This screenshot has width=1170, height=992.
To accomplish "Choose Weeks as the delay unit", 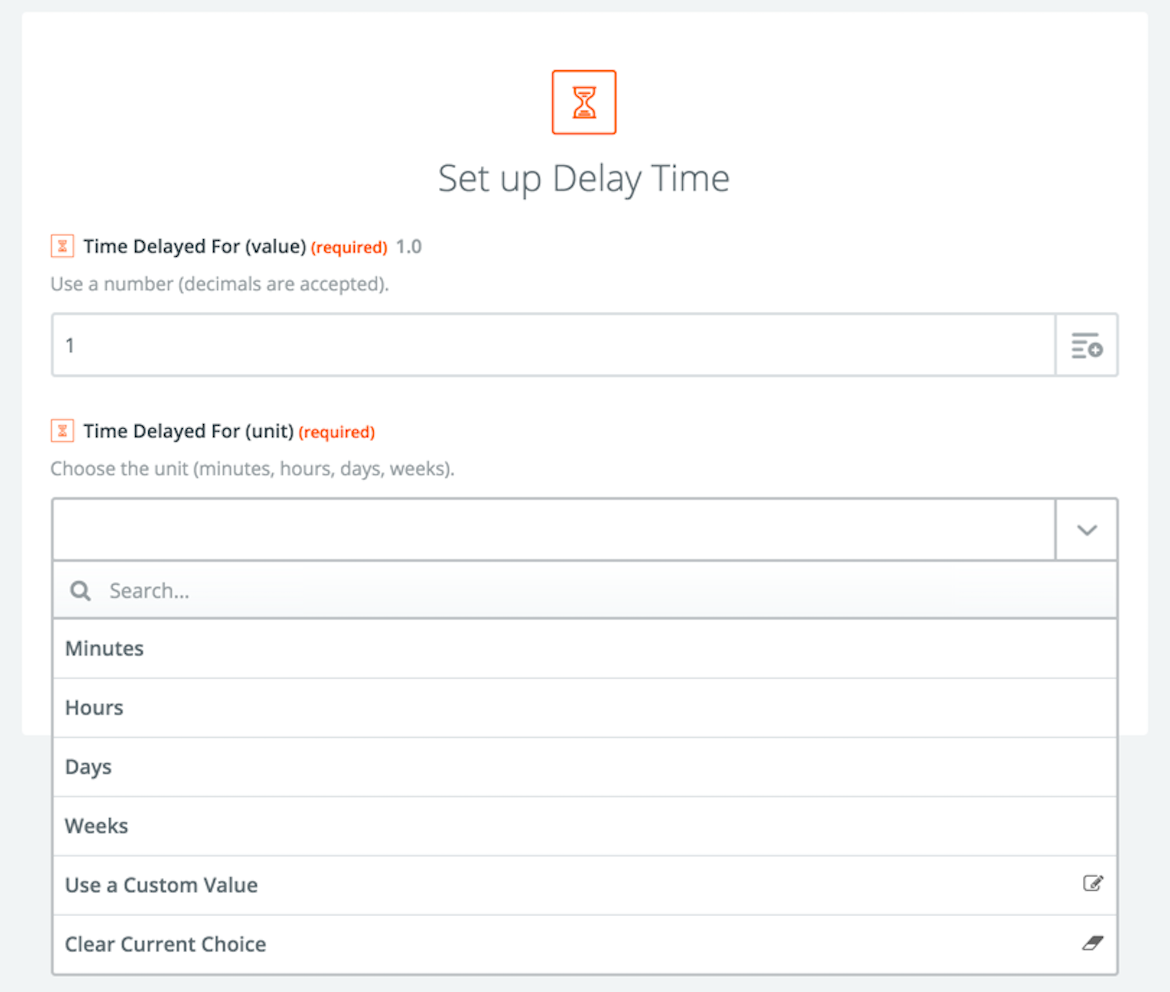I will [x=585, y=826].
